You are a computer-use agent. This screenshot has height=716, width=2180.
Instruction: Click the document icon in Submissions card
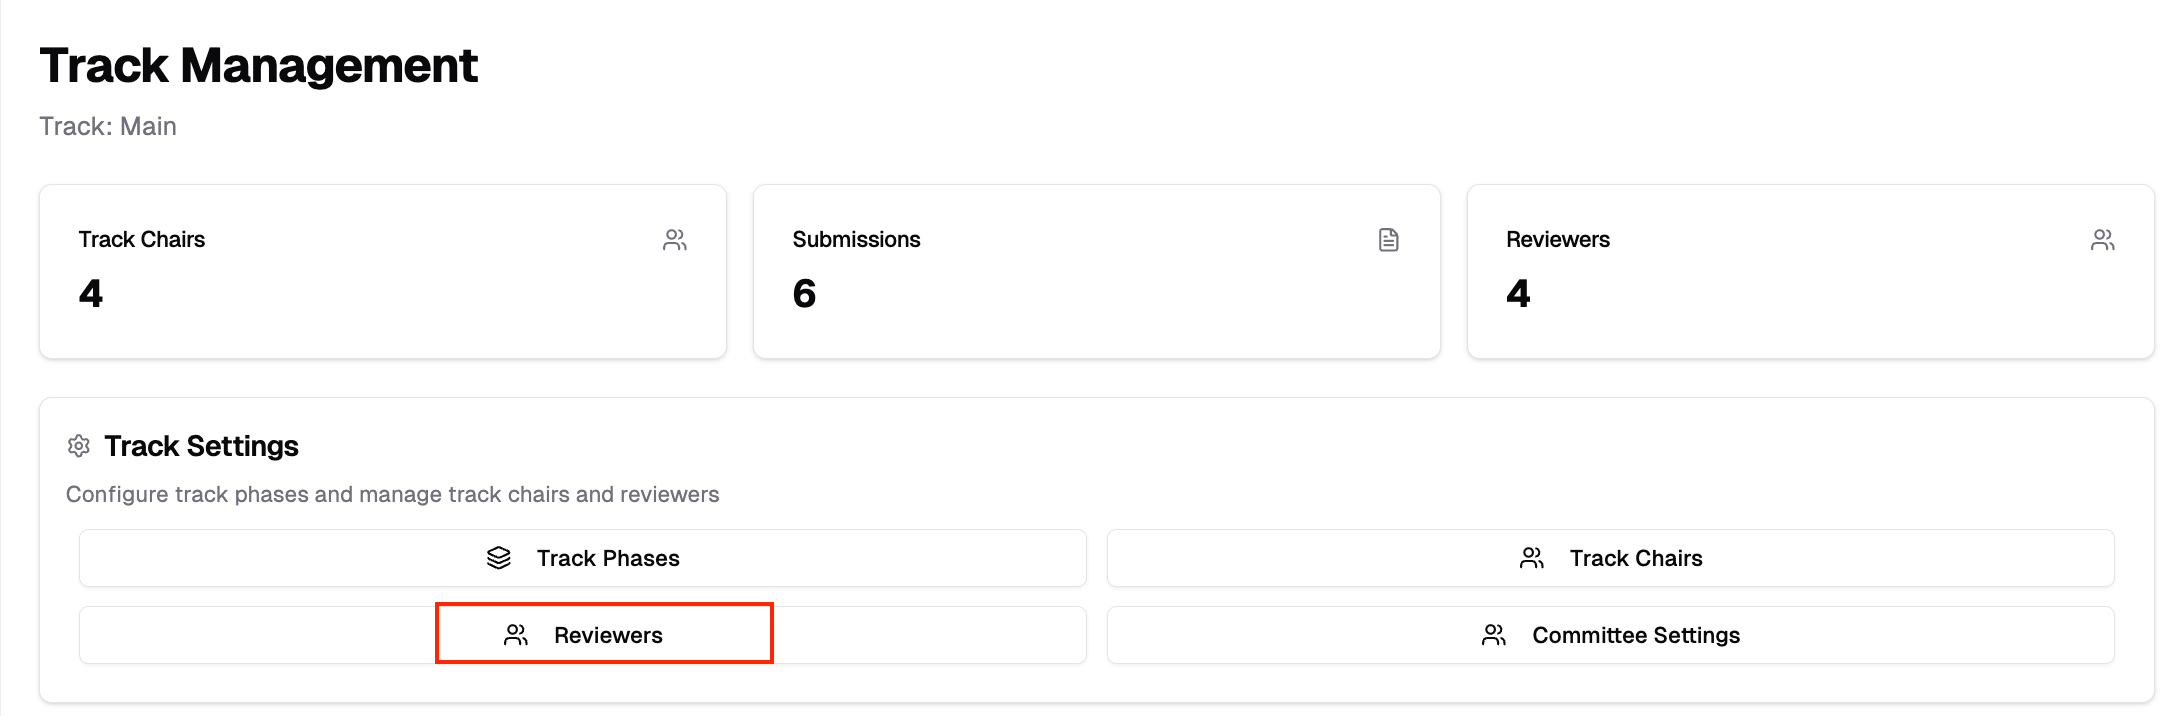point(1388,240)
